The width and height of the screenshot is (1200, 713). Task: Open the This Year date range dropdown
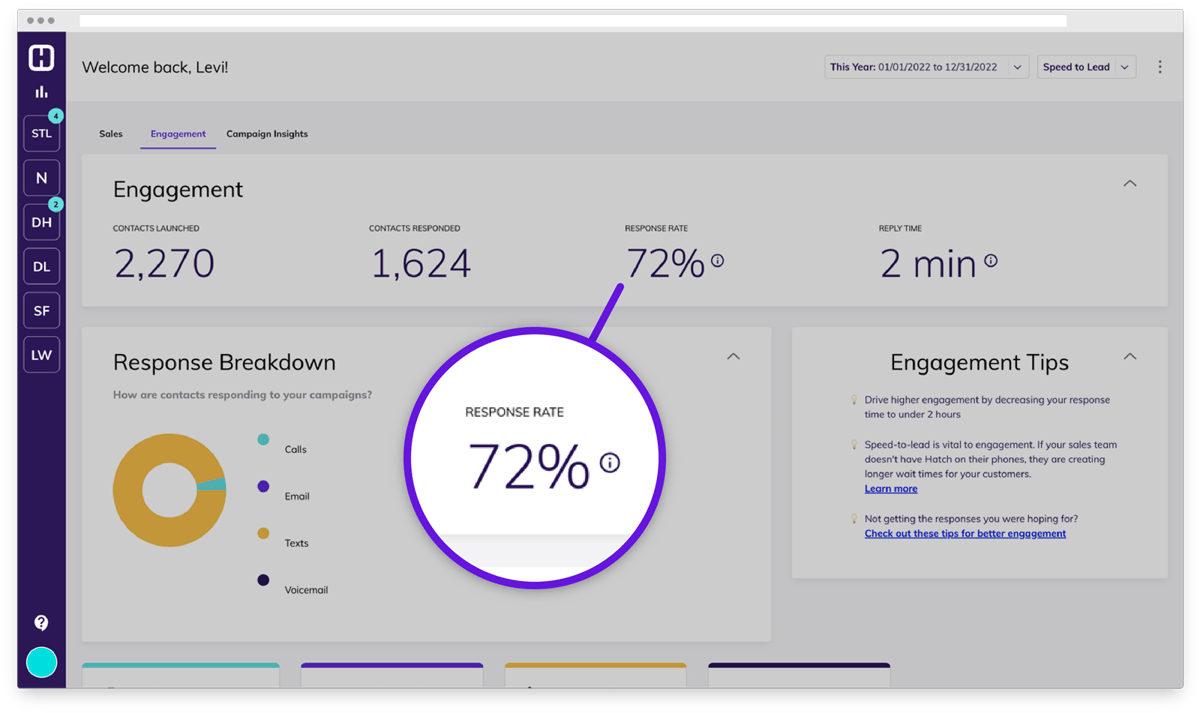pyautogui.click(x=925, y=66)
